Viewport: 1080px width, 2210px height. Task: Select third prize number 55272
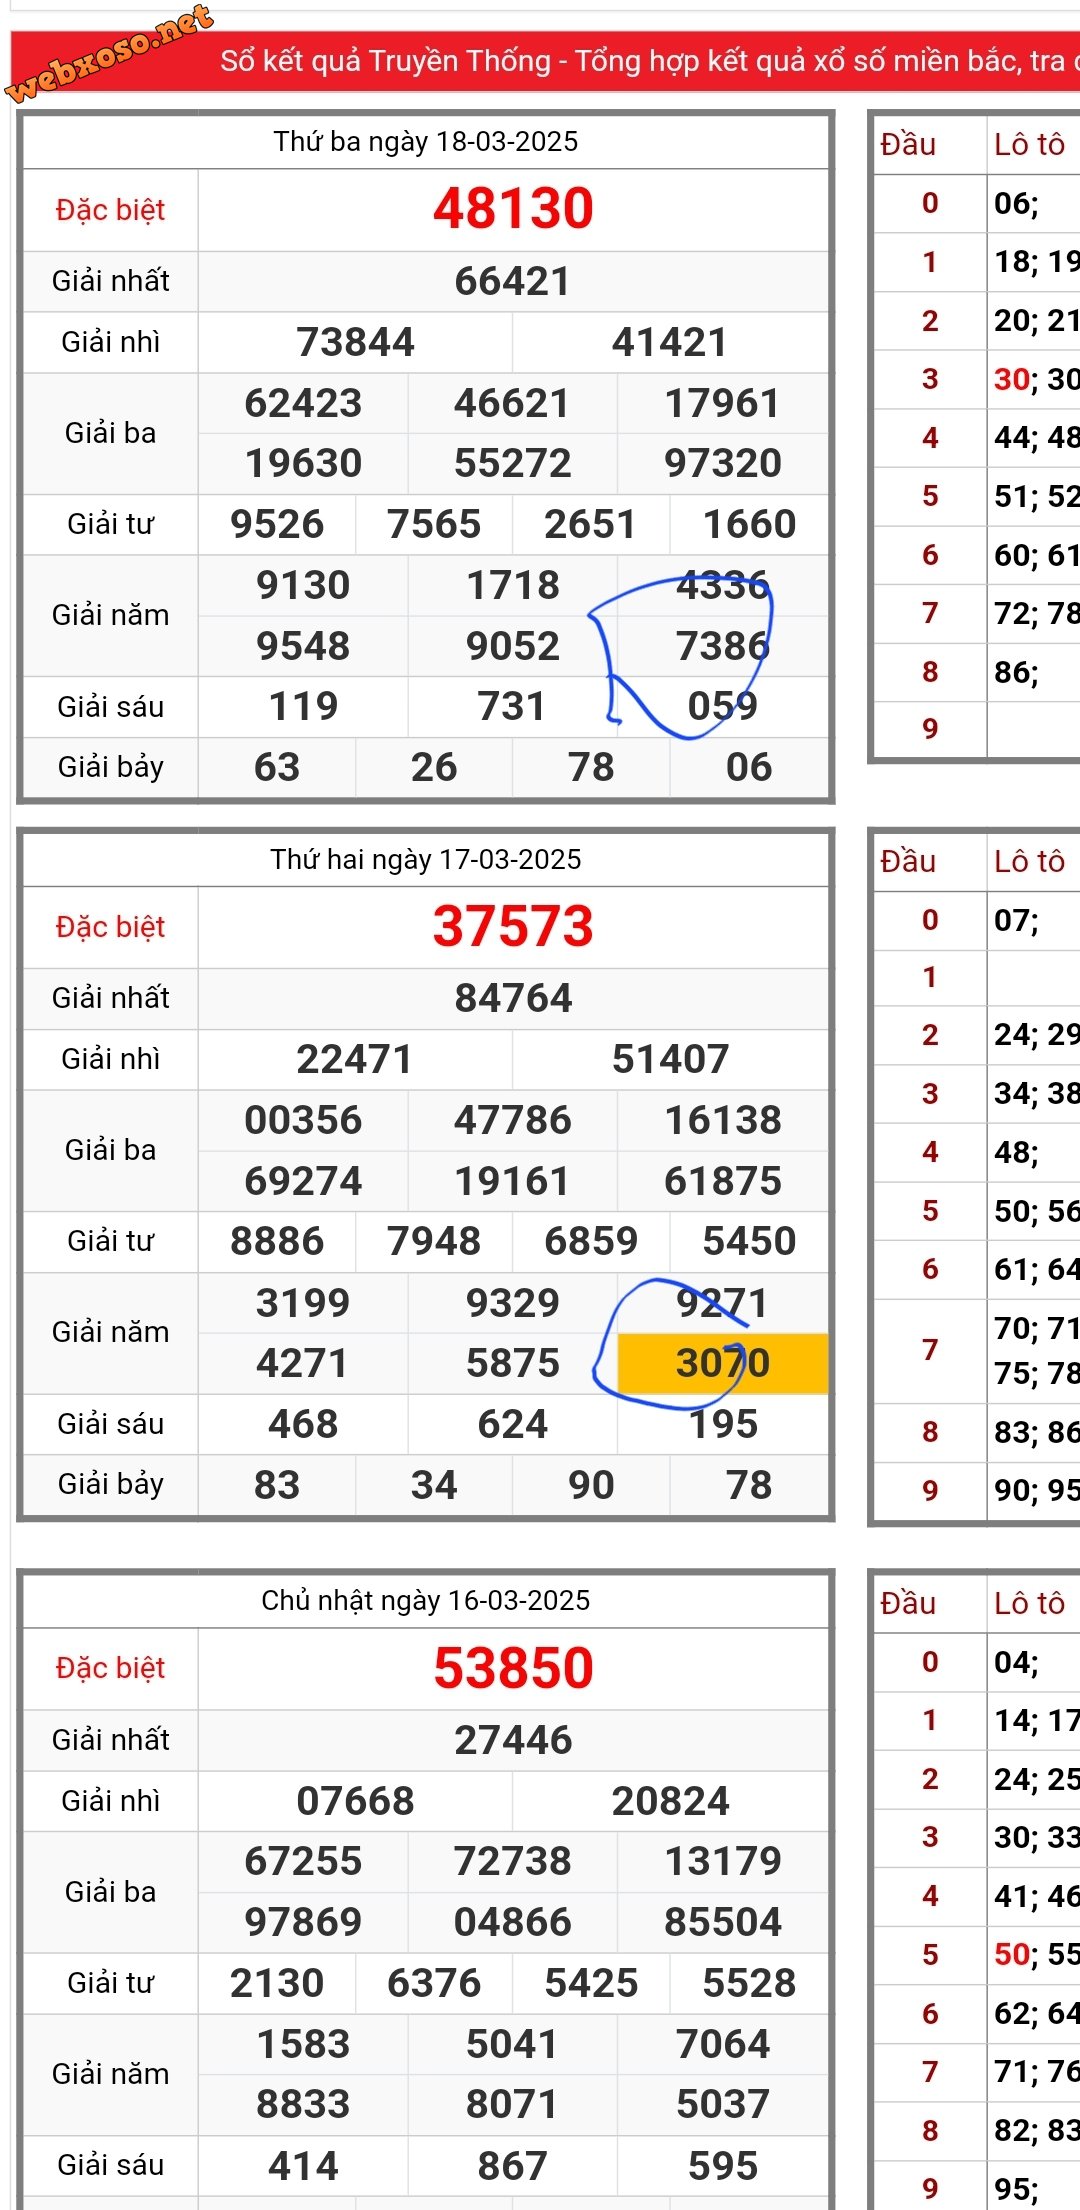513,463
